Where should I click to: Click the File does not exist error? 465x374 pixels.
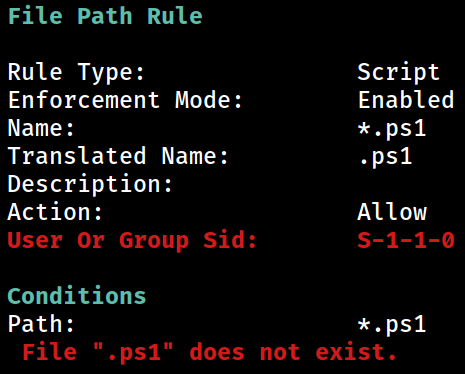click(209, 353)
